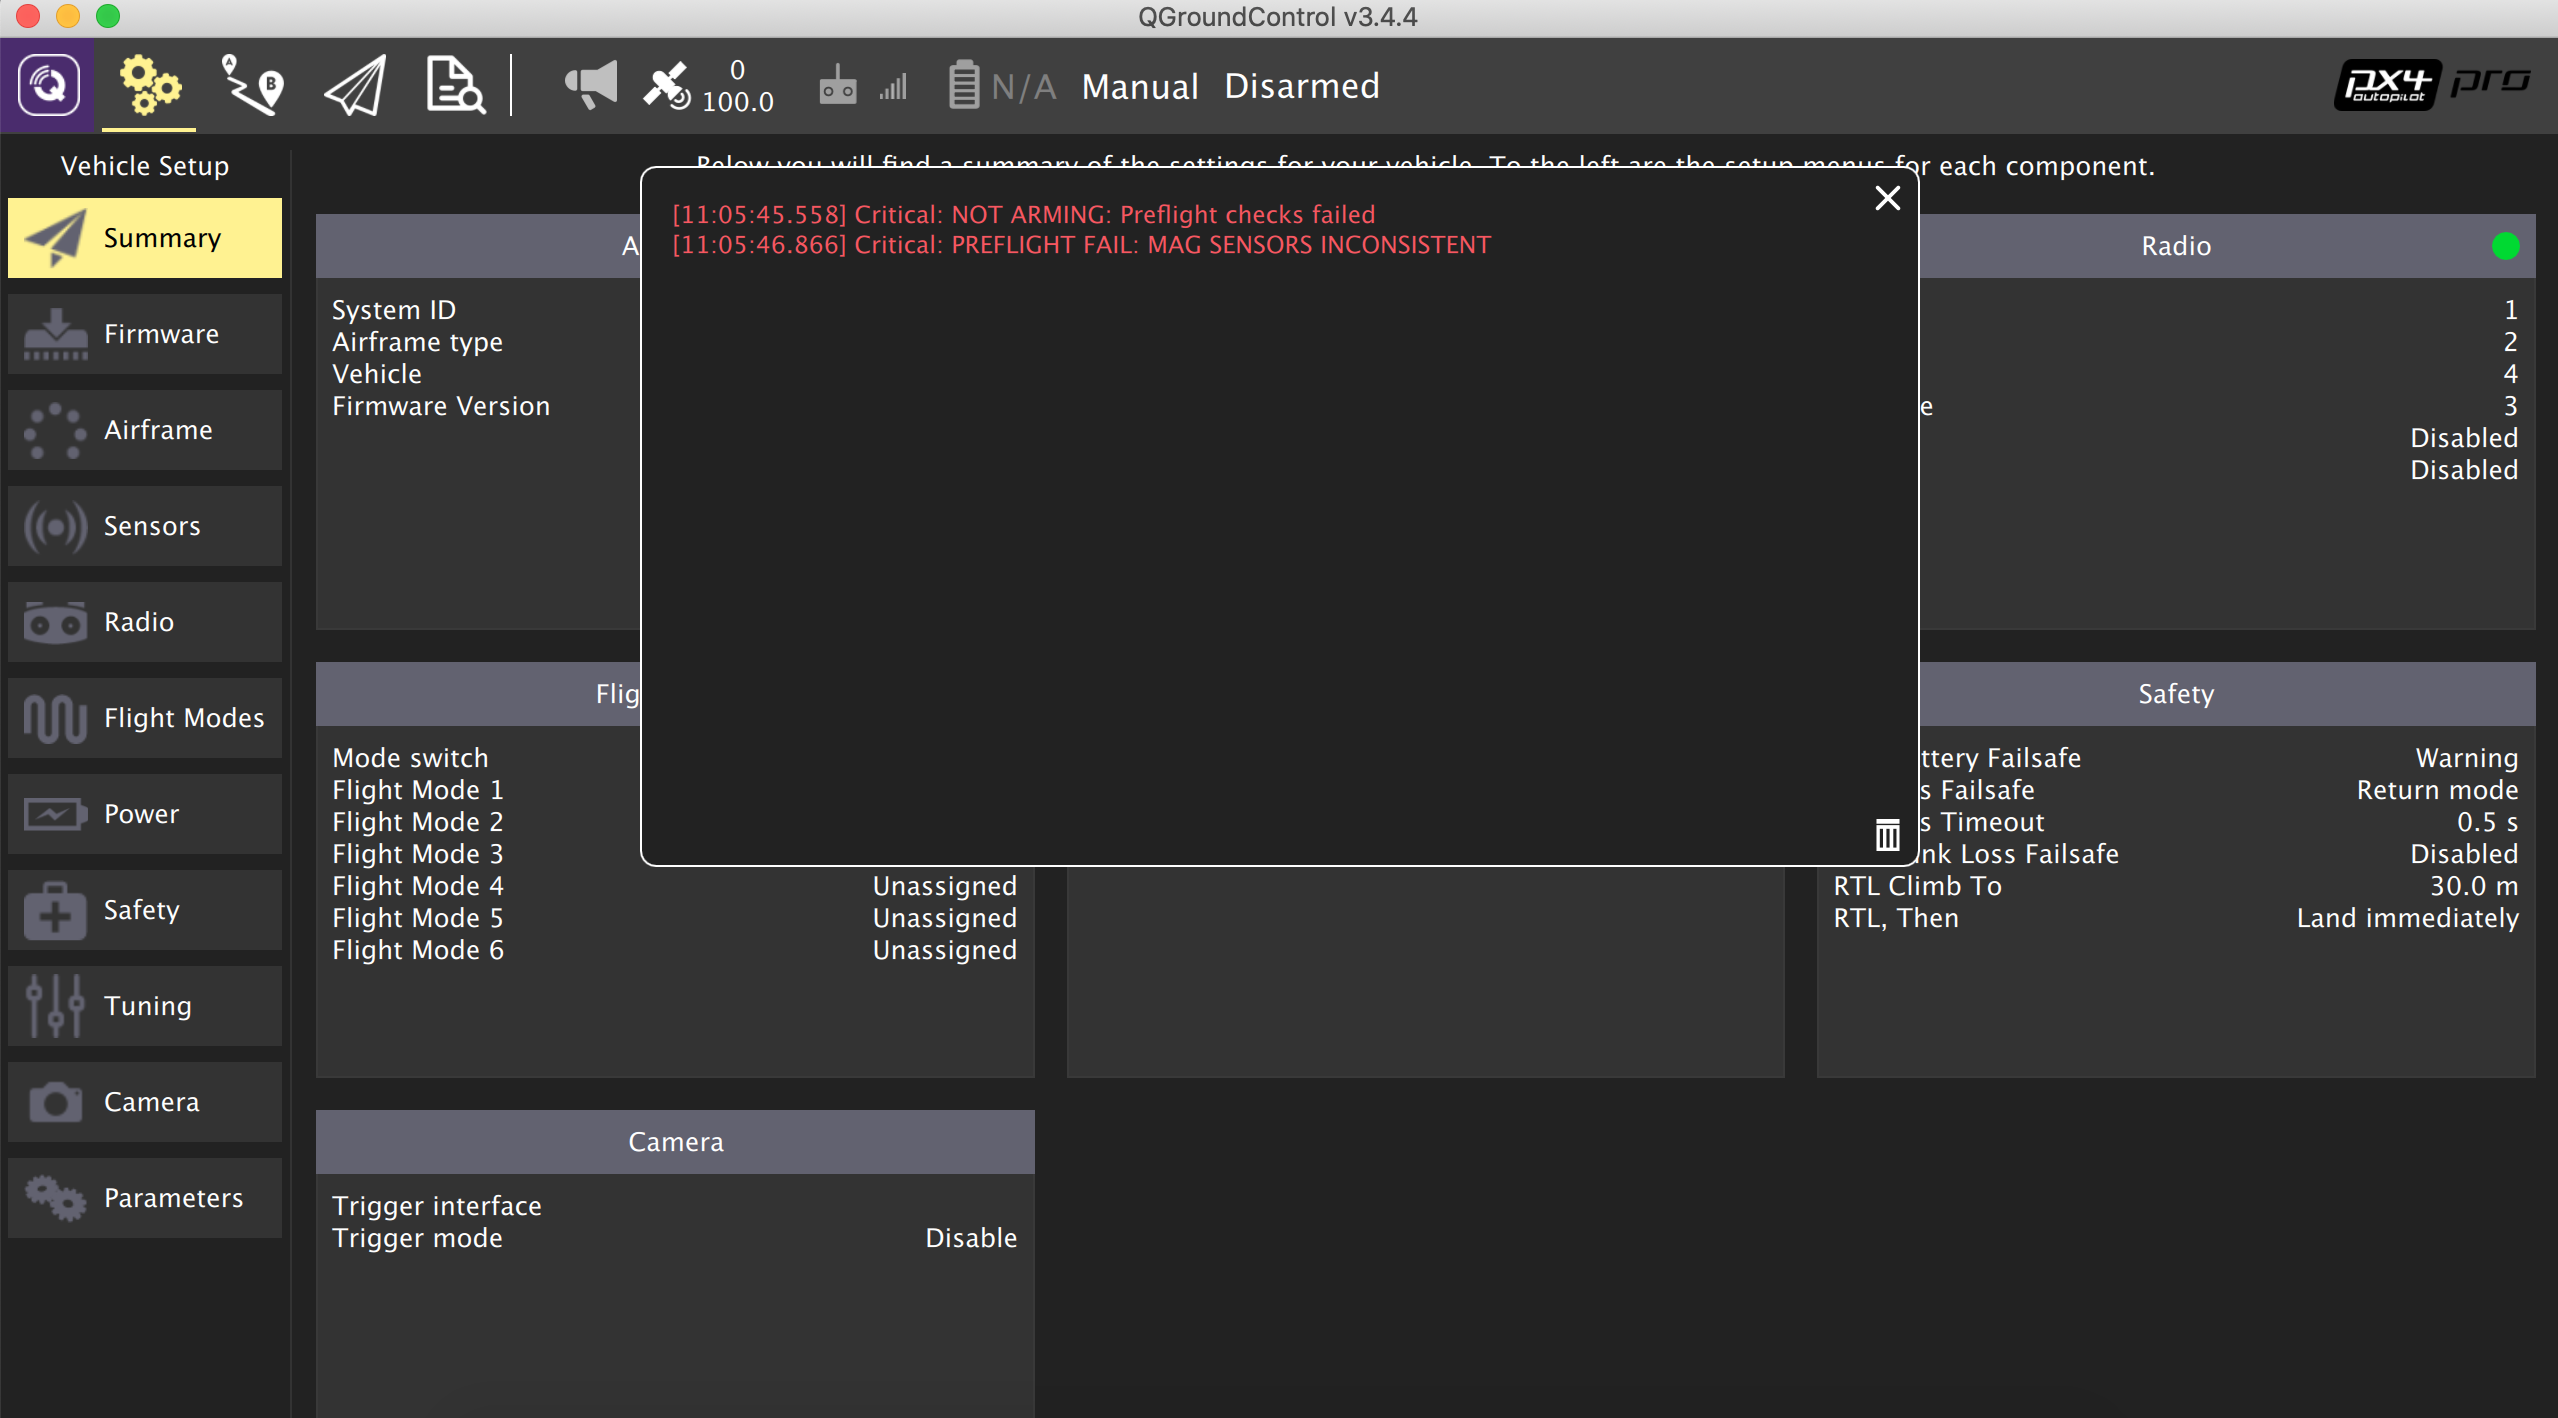Click the green Radio status indicator
This screenshot has height=1418, width=2558.
[x=2505, y=246]
